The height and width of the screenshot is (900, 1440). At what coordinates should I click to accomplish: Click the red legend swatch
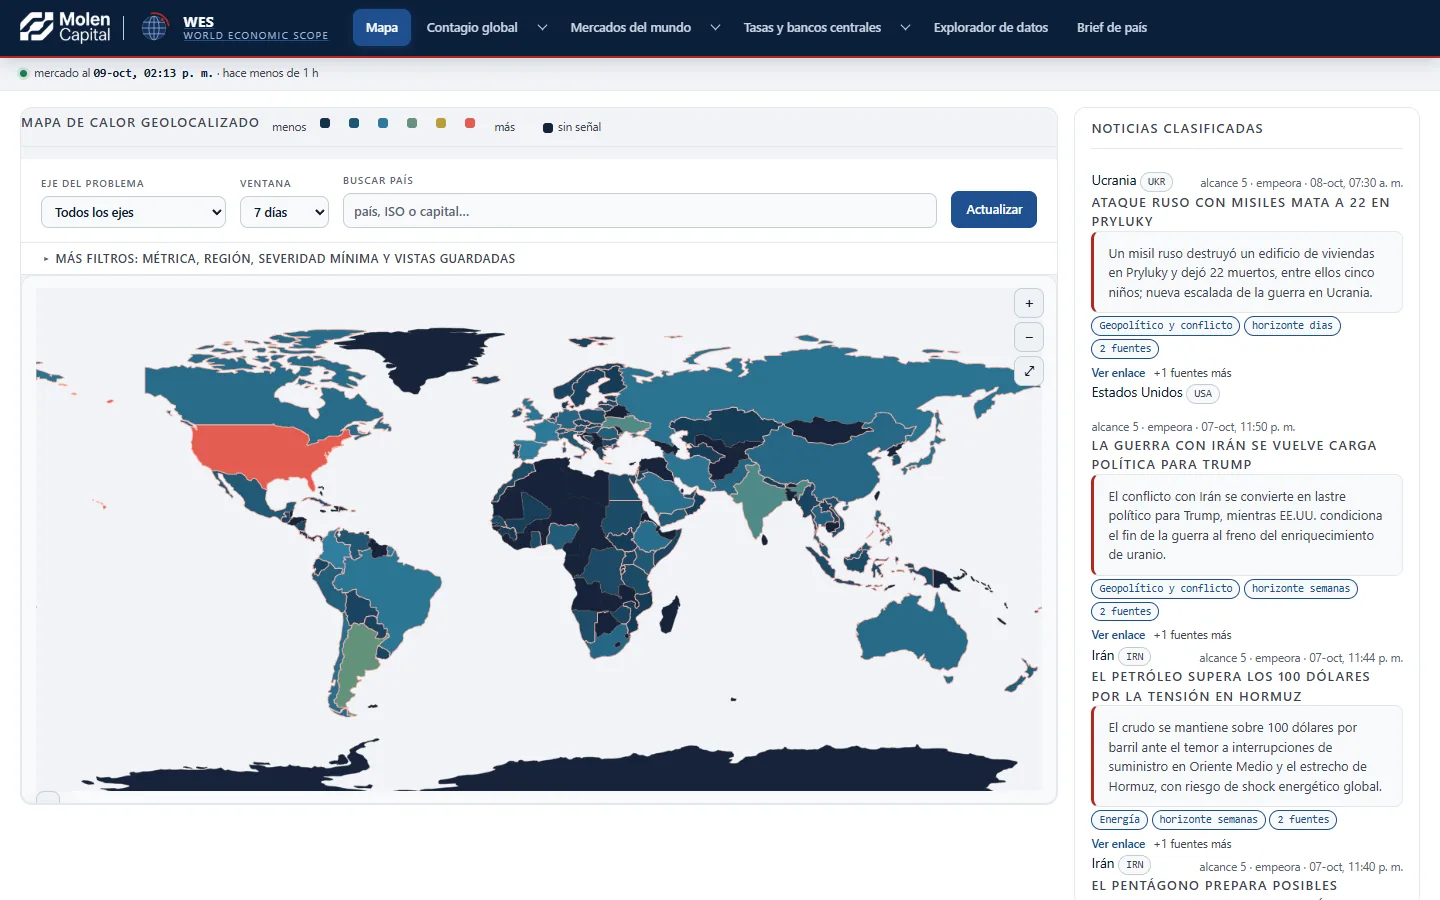470,123
